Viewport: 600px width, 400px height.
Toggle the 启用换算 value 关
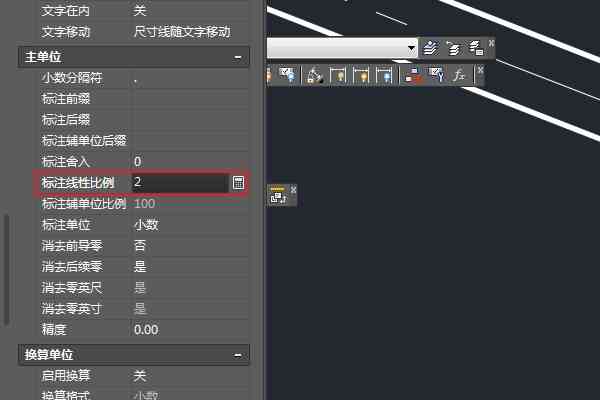[140, 376]
